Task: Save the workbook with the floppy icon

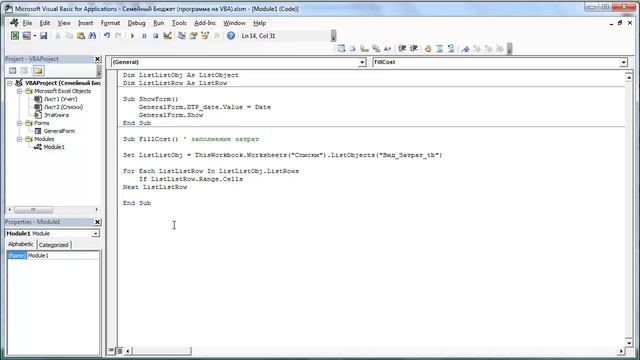Action: point(43,36)
